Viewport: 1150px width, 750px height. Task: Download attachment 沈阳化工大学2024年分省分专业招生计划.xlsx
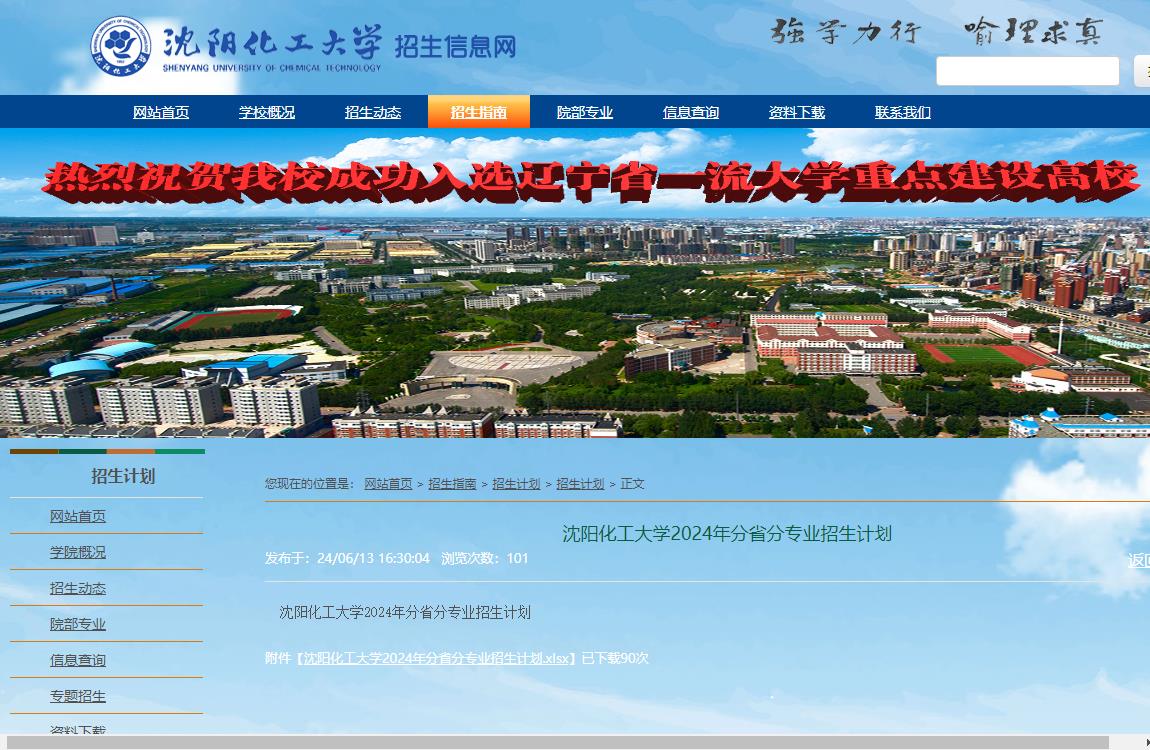coord(436,658)
